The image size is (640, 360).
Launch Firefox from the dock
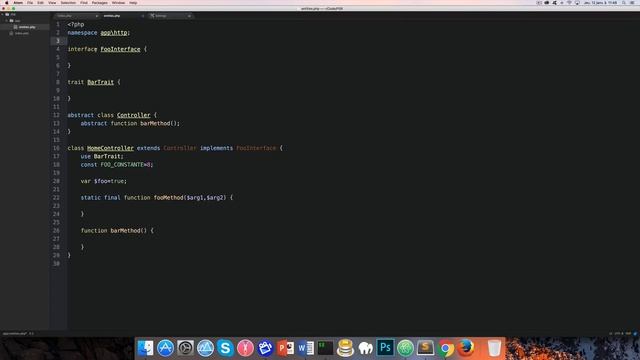pyautogui.click(x=466, y=348)
